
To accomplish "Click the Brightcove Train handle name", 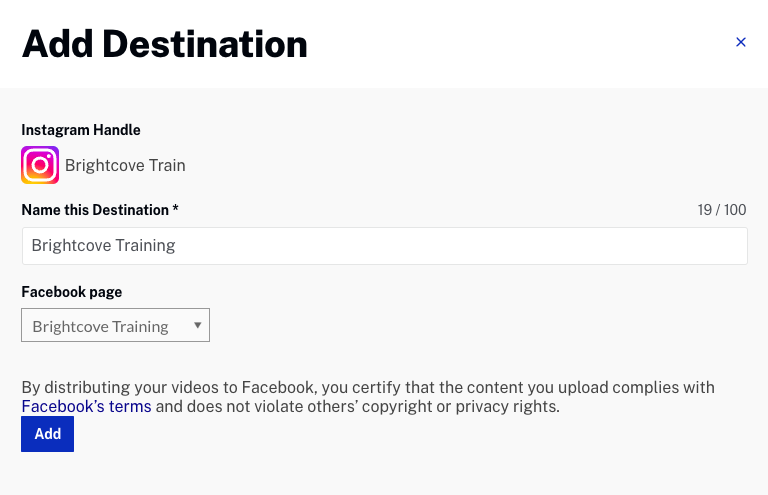I will coord(125,165).
